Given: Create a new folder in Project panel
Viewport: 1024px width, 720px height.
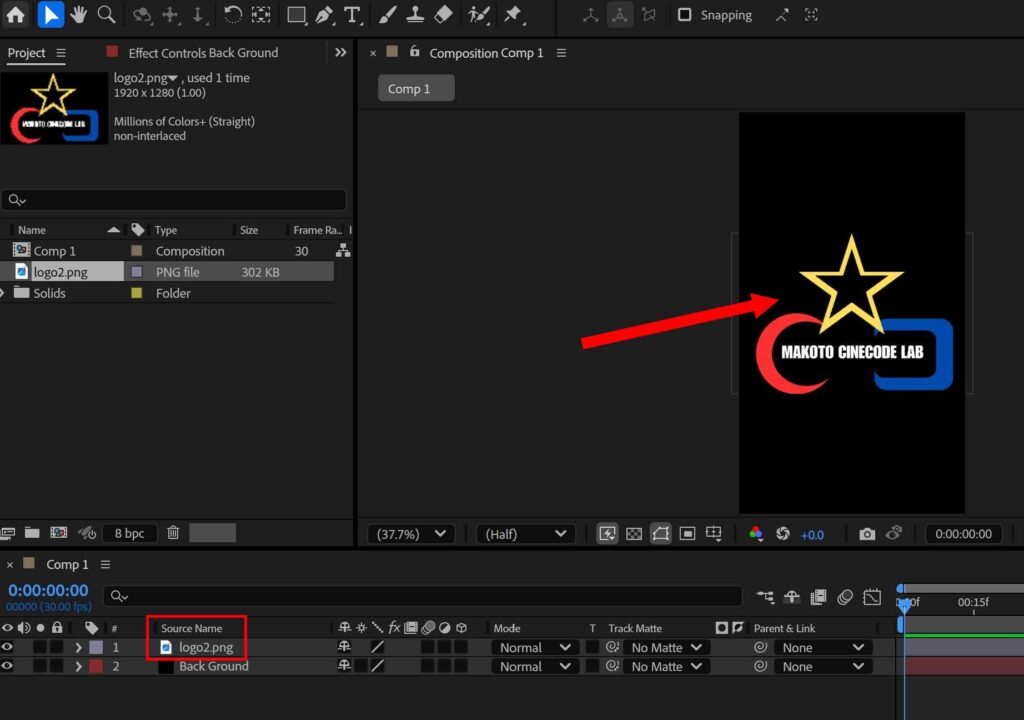Looking at the screenshot, I should 32,532.
